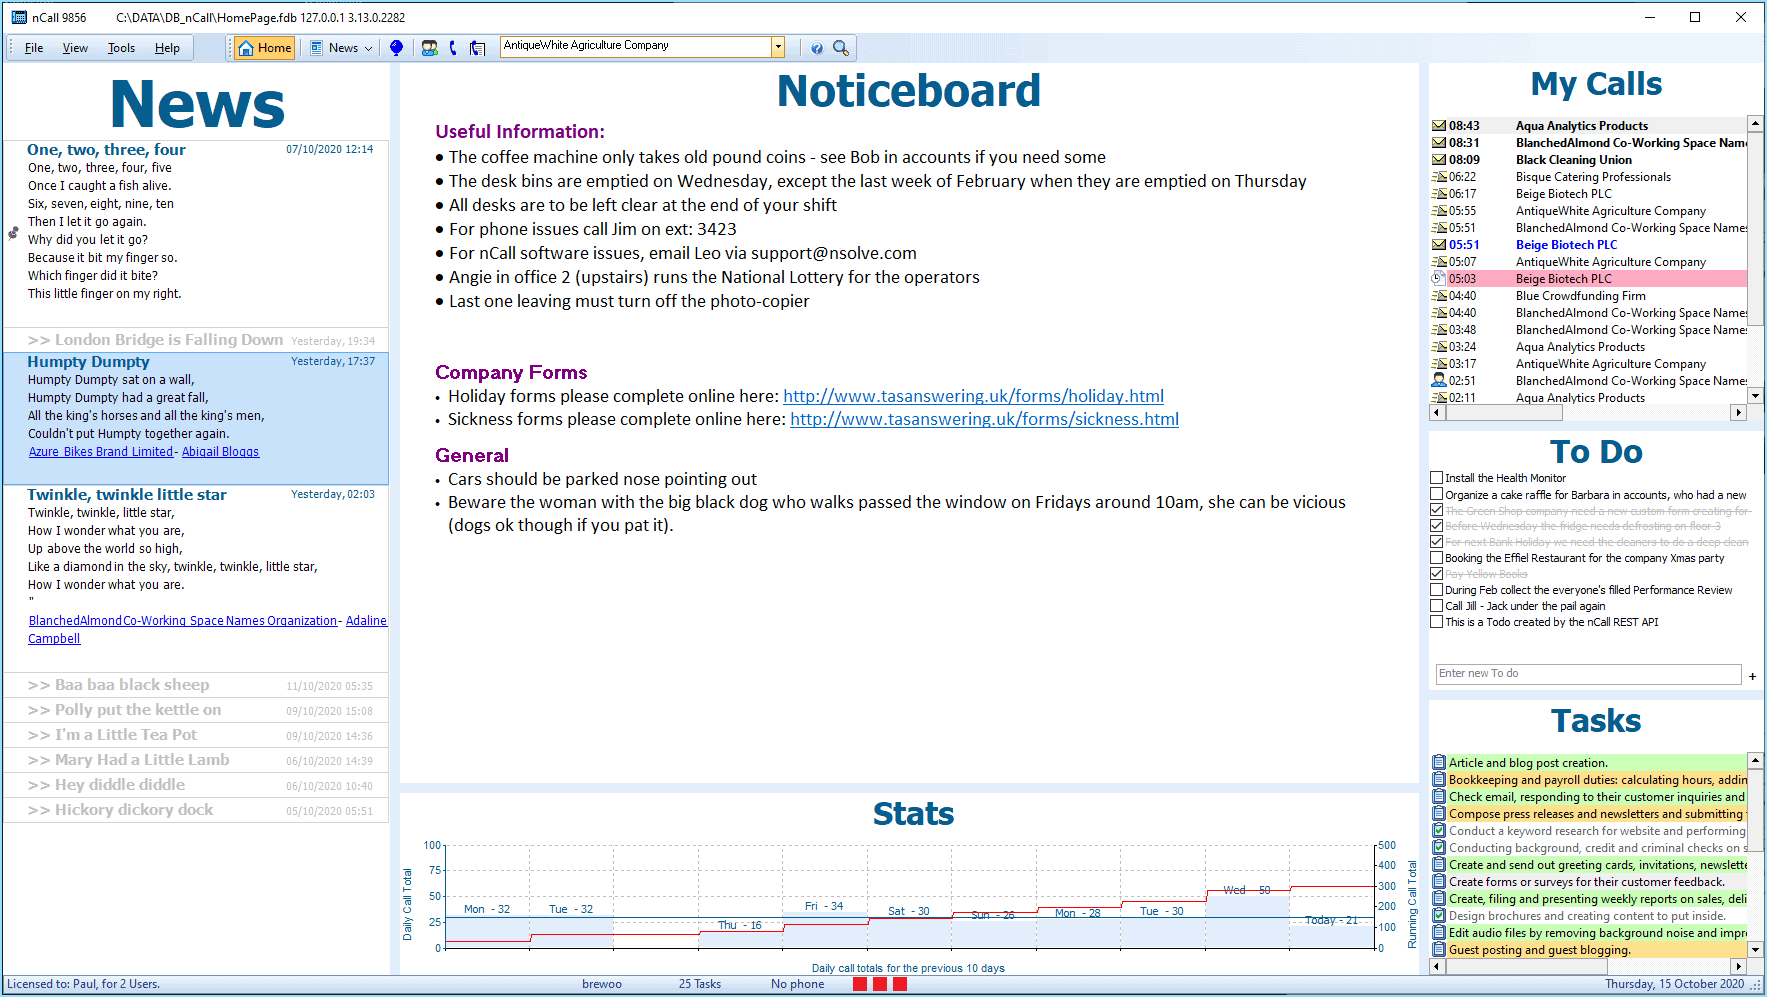The height and width of the screenshot is (997, 1767).
Task: Click the My Calls scroll down arrow
Action: pos(1755,396)
